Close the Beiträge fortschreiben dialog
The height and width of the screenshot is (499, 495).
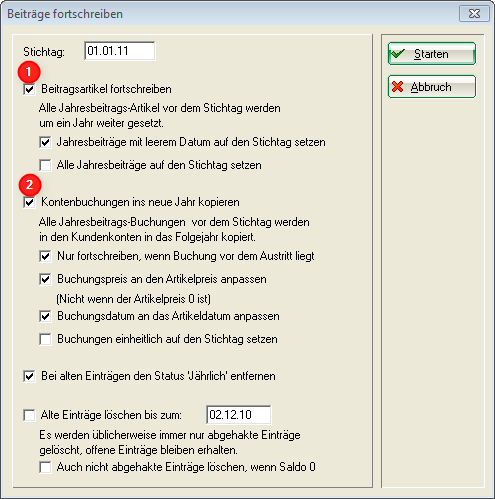[x=474, y=14]
